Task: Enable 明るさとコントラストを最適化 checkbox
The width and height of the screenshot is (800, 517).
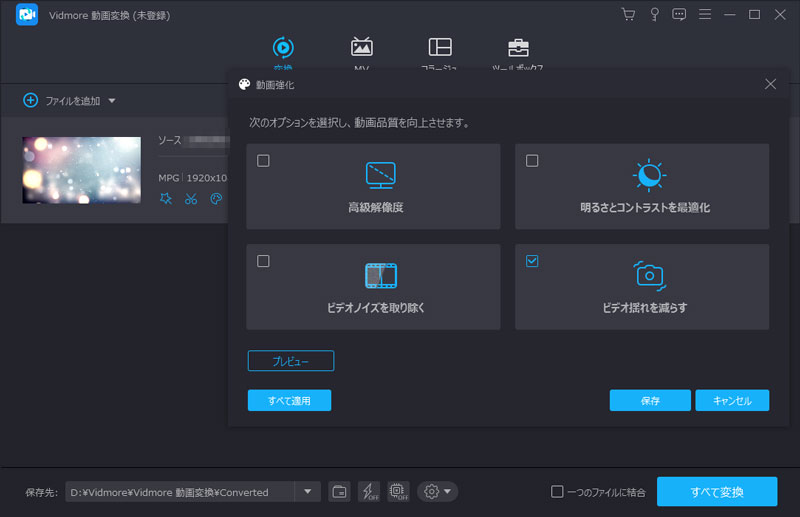Action: tap(532, 161)
